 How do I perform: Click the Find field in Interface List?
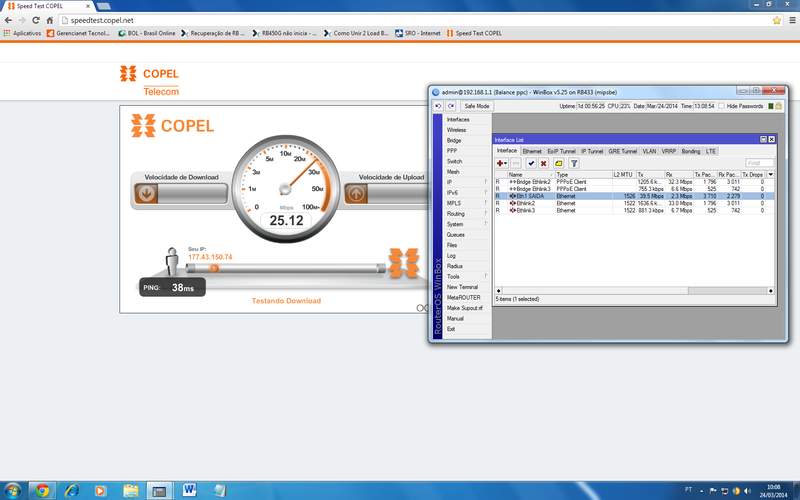(759, 163)
